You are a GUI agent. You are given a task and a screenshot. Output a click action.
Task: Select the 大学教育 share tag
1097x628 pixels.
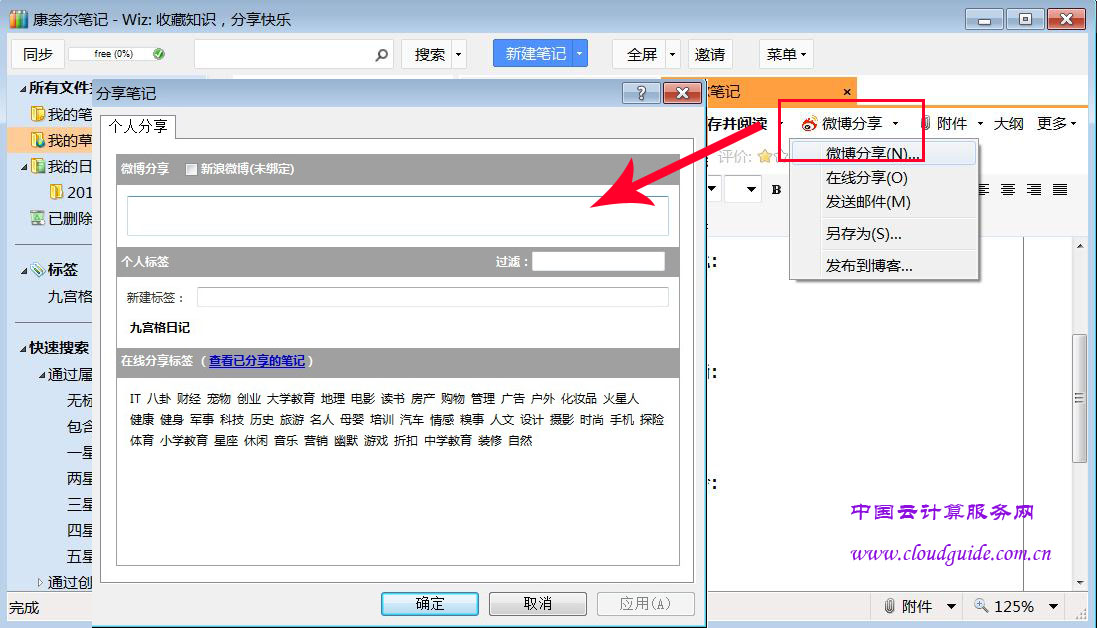point(290,399)
